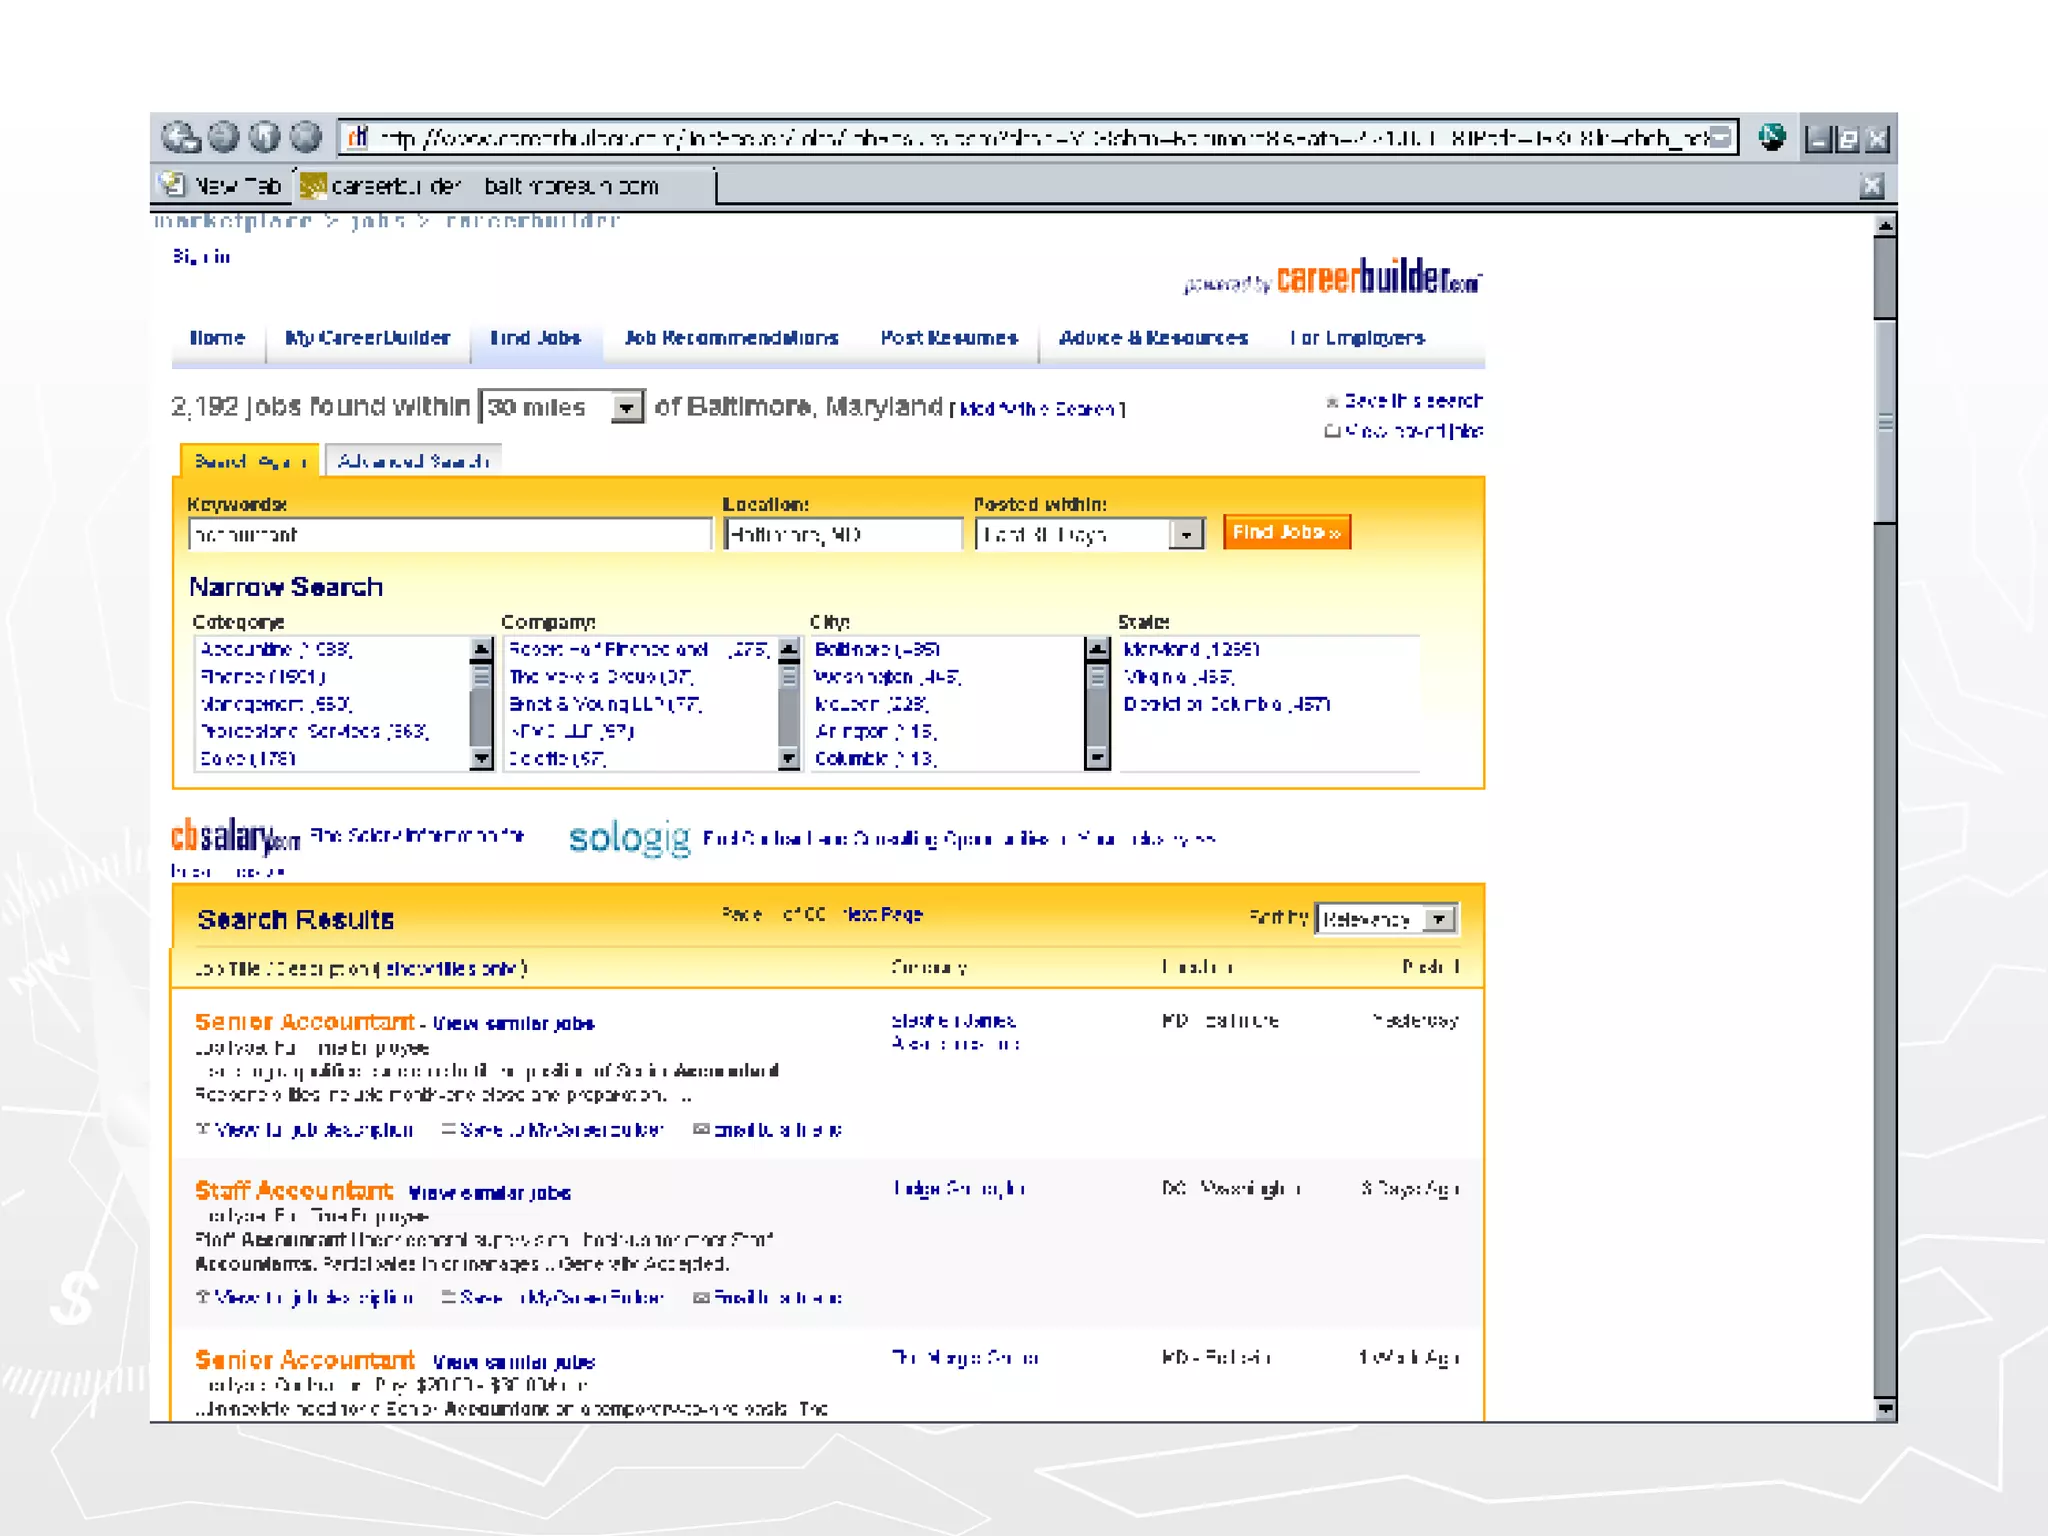The width and height of the screenshot is (2048, 1536).
Task: Click the page's vertical scrollbar thumb
Action: pyautogui.click(x=1884, y=420)
